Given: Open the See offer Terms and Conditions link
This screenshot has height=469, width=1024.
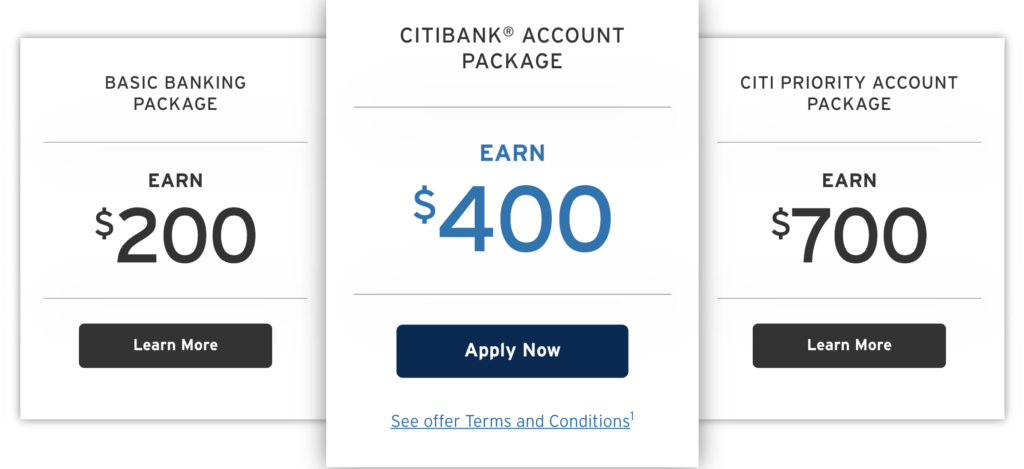Looking at the screenshot, I should tap(510, 421).
